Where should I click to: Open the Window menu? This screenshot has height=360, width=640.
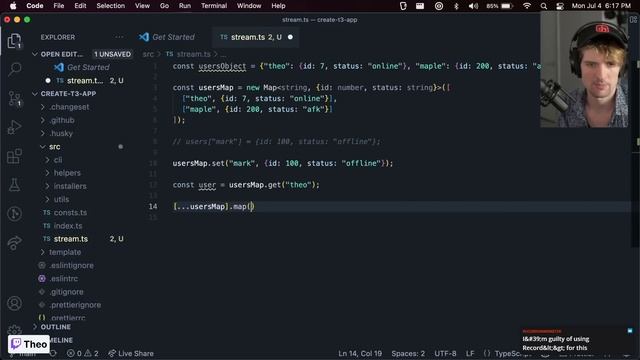(x=249, y=6)
